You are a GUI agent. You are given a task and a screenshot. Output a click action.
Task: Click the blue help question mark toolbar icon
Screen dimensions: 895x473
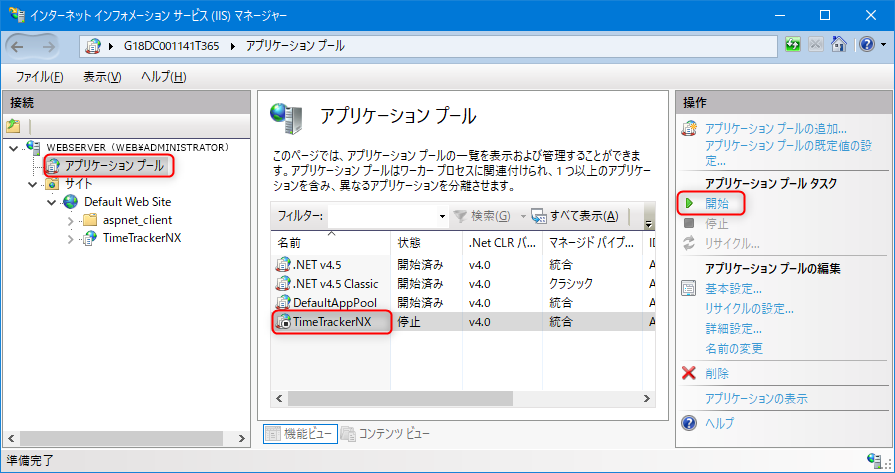click(866, 45)
